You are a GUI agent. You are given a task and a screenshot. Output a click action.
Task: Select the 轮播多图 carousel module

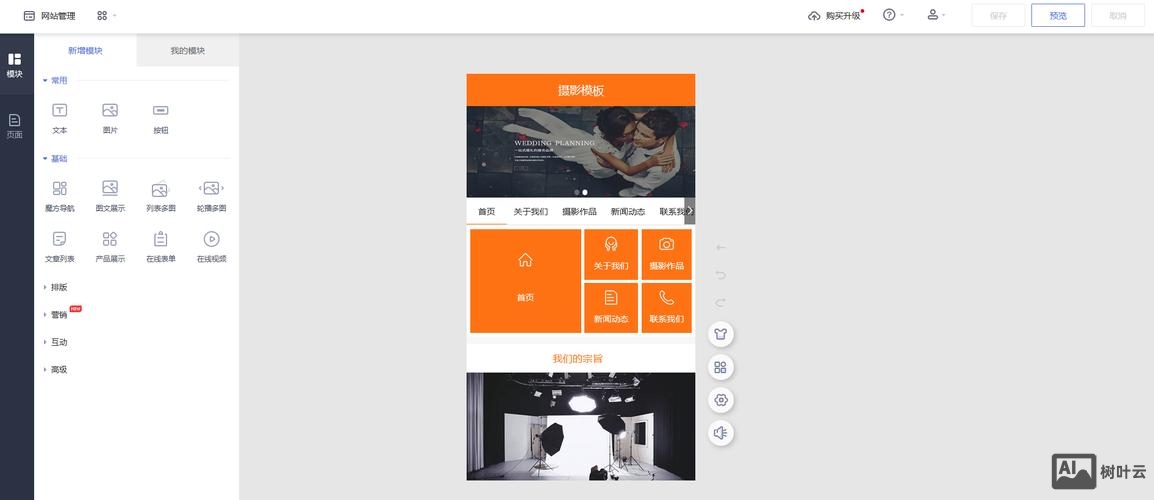211,195
